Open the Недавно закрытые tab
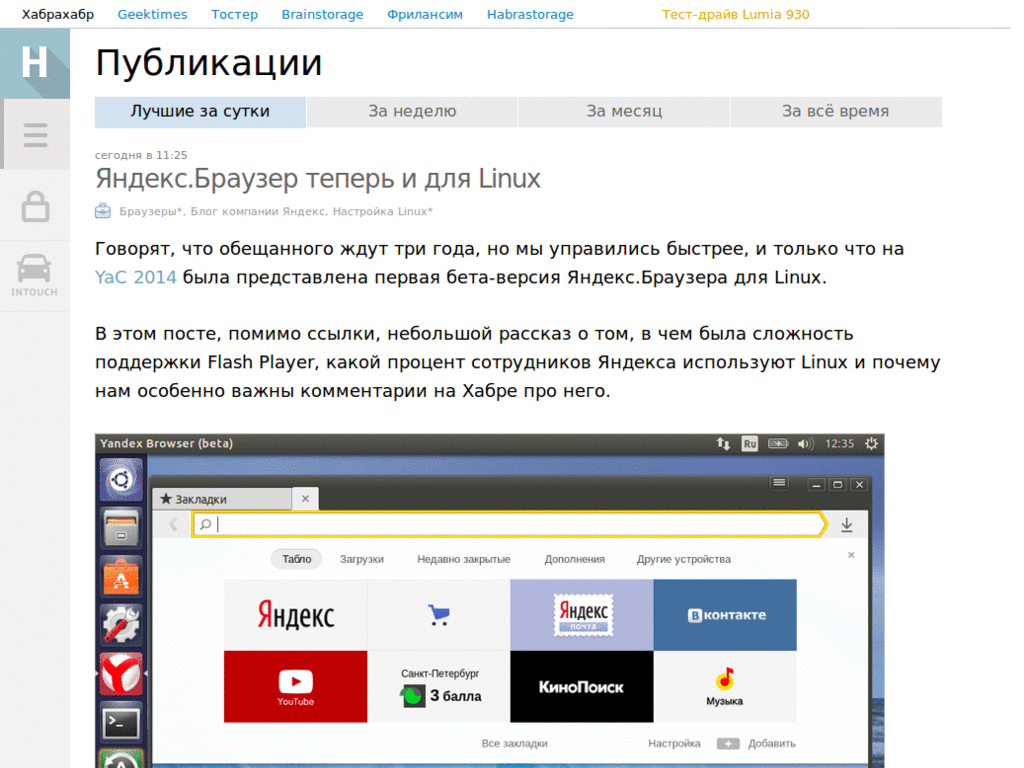Image resolution: width=1024 pixels, height=768 pixels. 464,559
